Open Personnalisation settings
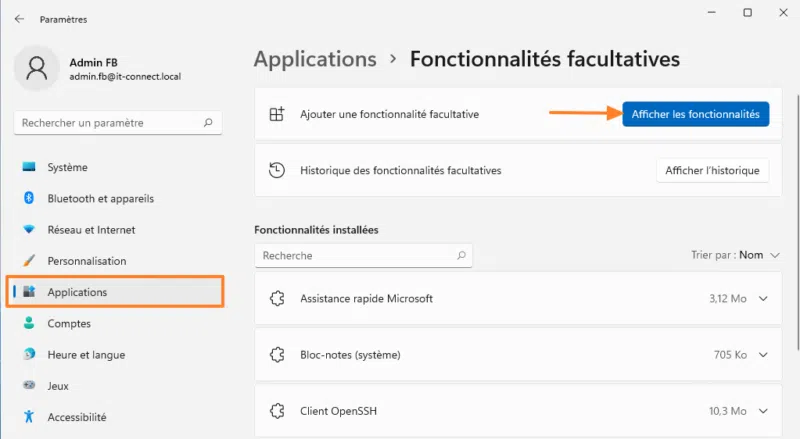The height and width of the screenshot is (439, 800). pyautogui.click(x=86, y=260)
